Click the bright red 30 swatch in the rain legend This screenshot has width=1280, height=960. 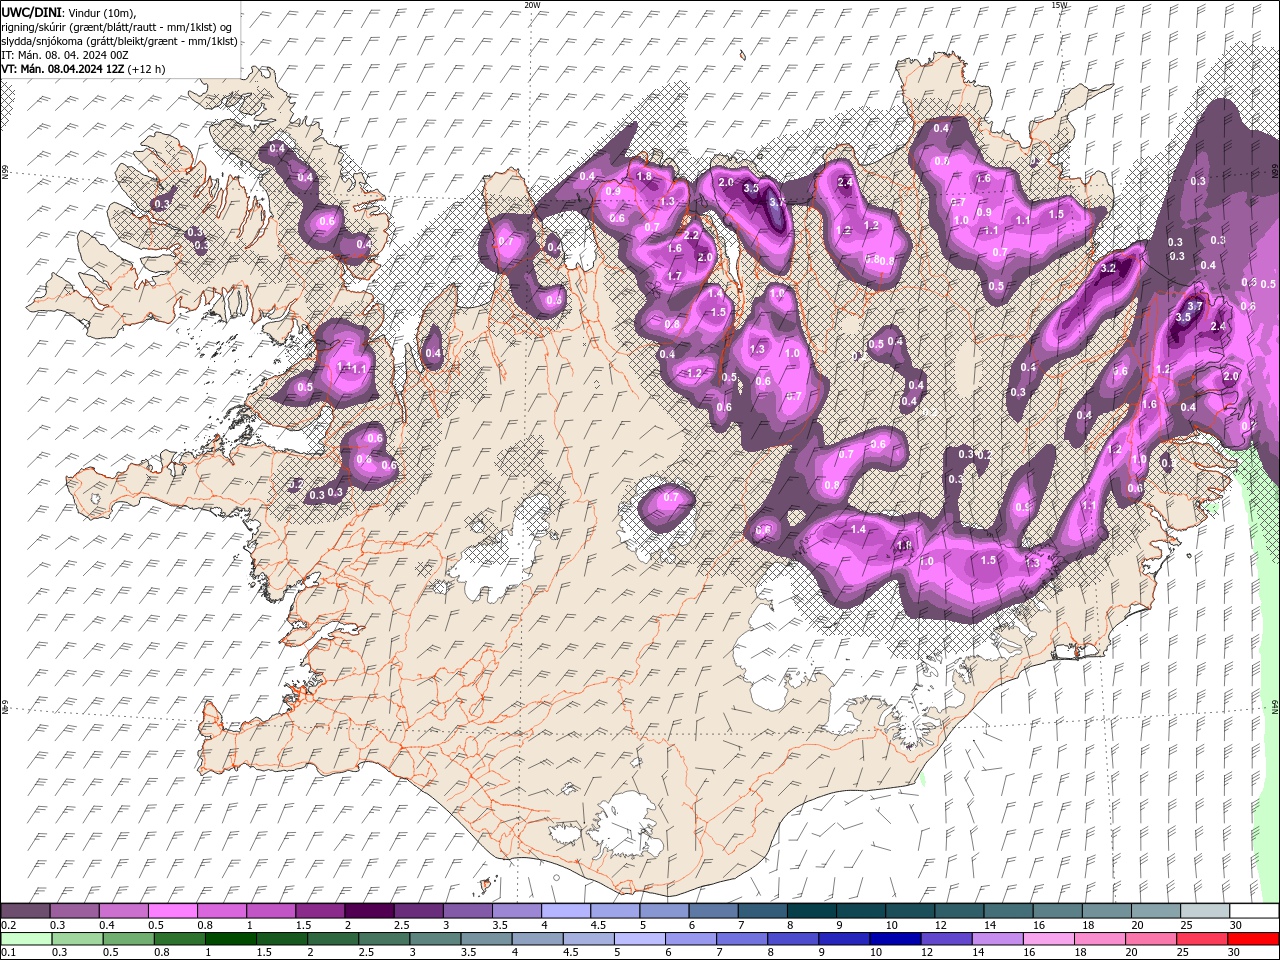tap(1254, 939)
